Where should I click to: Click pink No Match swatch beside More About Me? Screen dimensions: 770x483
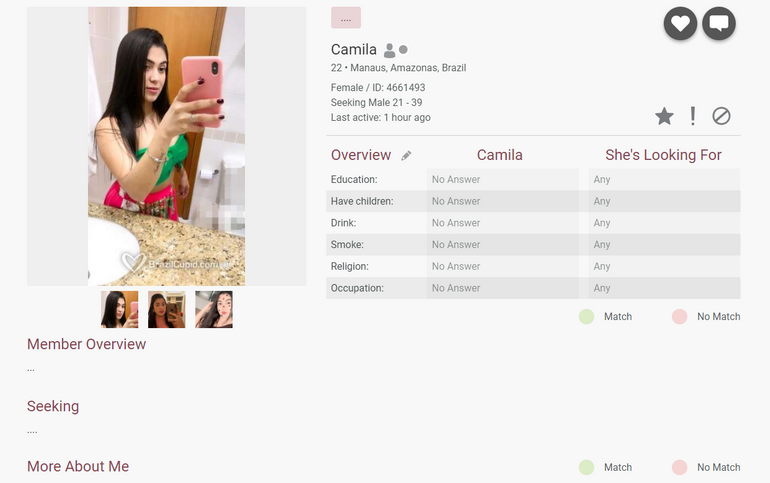(679, 467)
